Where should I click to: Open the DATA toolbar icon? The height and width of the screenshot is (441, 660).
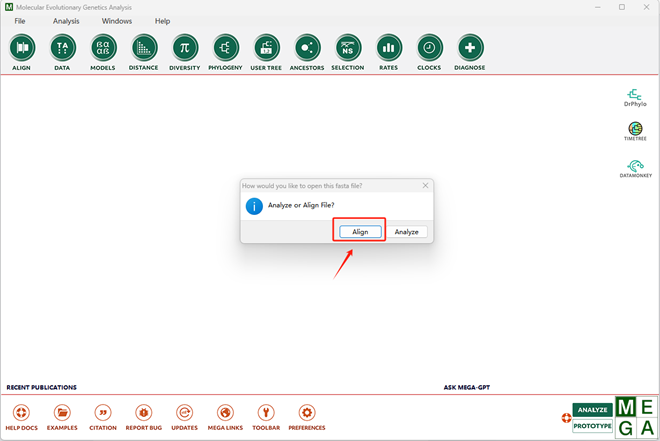coord(62,48)
